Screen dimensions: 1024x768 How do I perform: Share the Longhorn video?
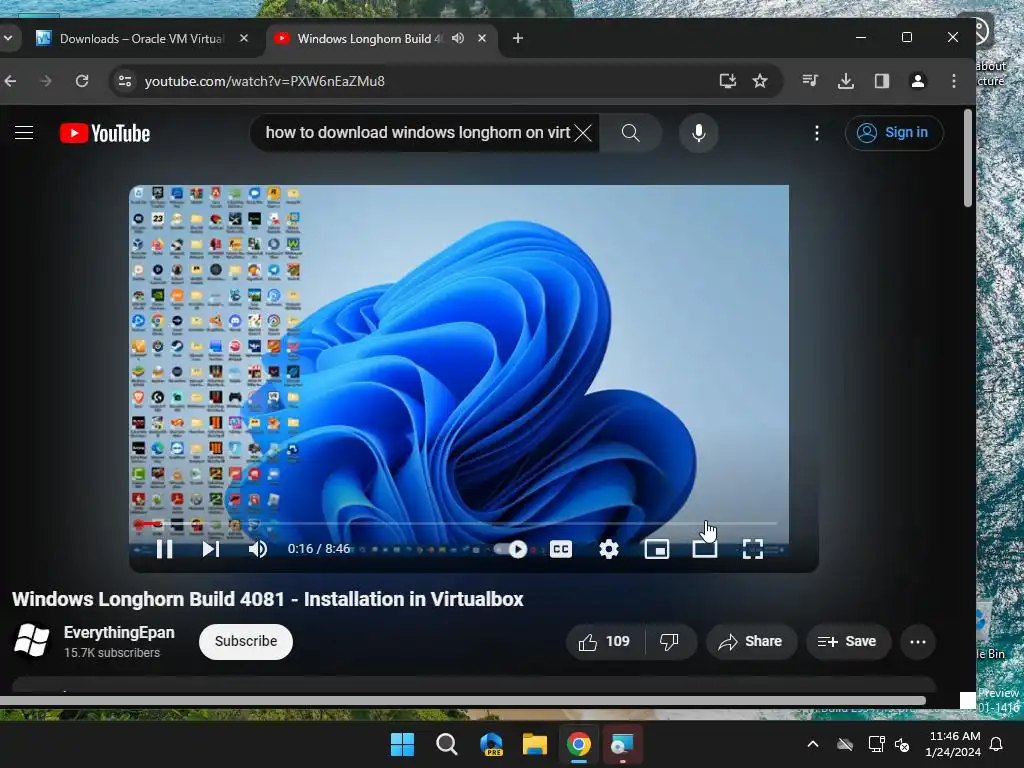point(751,641)
